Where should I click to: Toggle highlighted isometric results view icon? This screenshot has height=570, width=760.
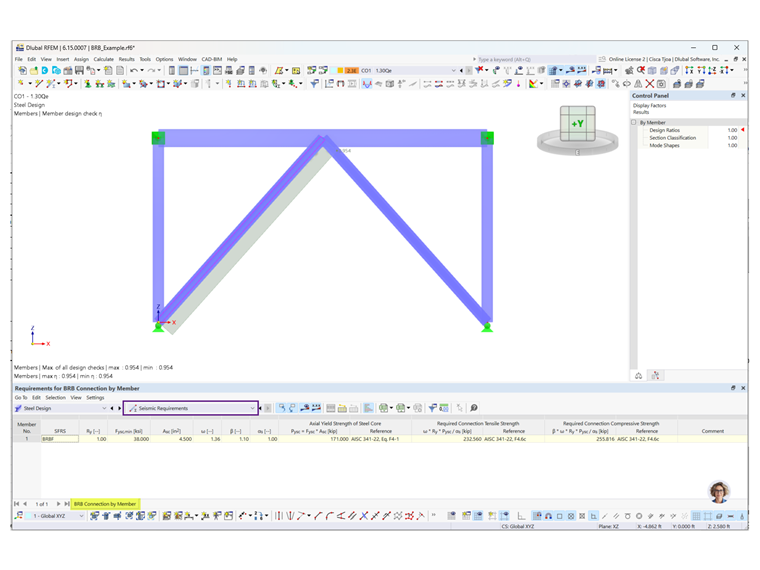click(601, 83)
